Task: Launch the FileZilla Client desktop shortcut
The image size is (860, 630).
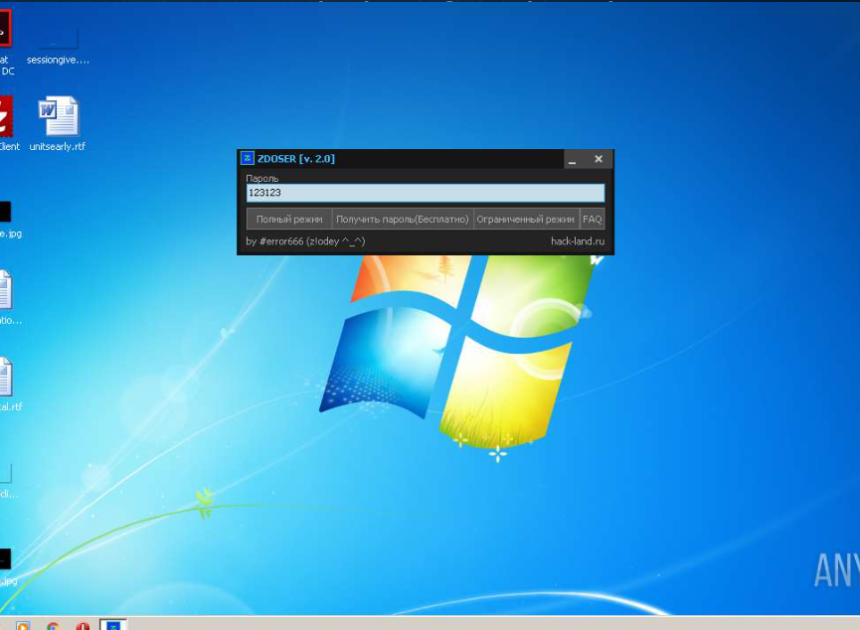Action: 5,117
